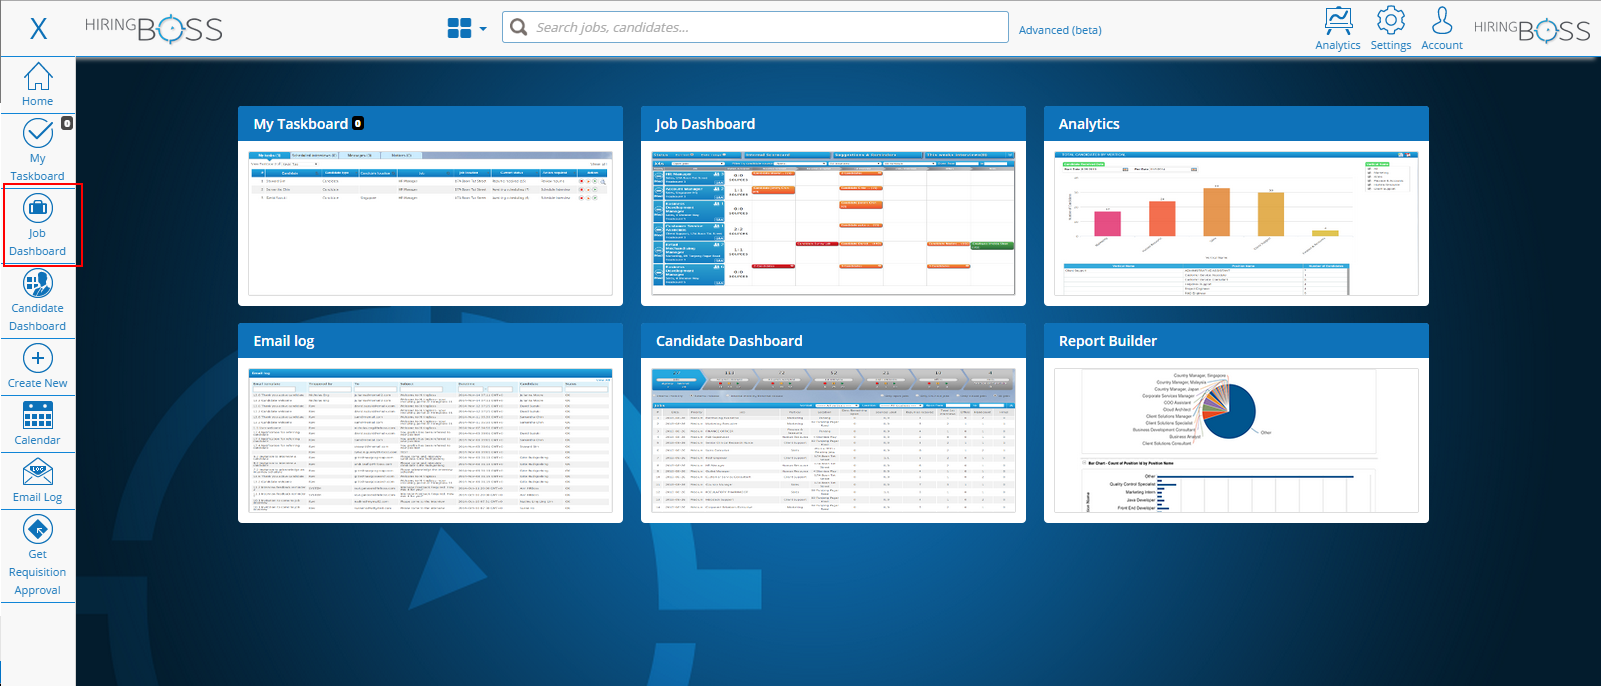Click the Report Builder tile header
This screenshot has width=1601, height=686.
pos(1236,341)
